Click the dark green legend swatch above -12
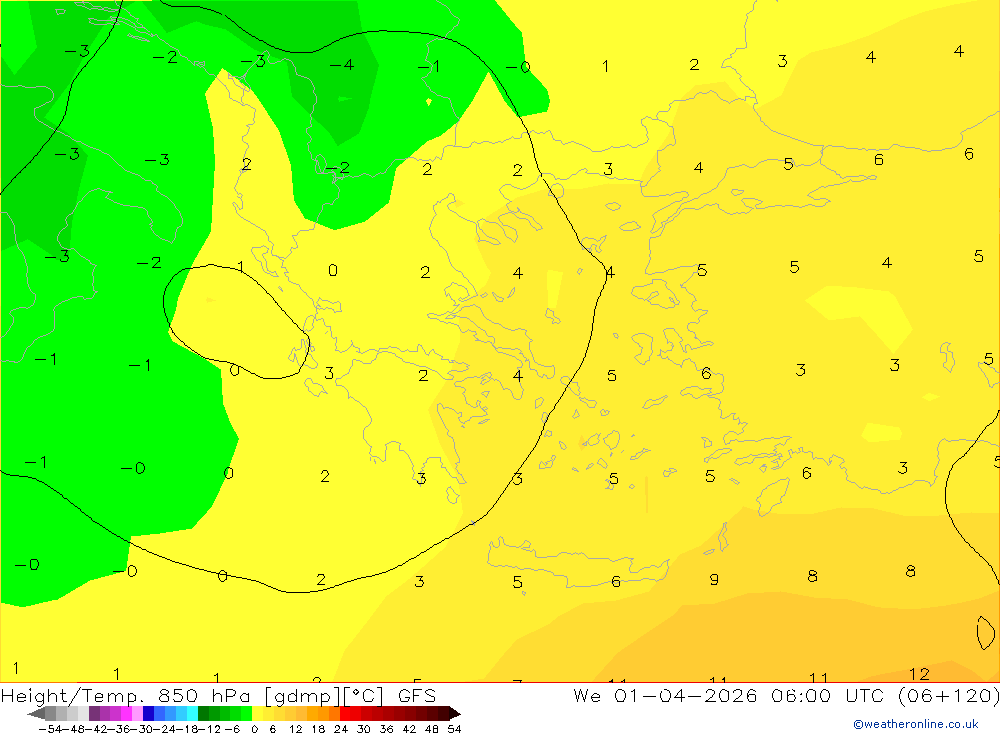1000x733 pixels. 203,713
